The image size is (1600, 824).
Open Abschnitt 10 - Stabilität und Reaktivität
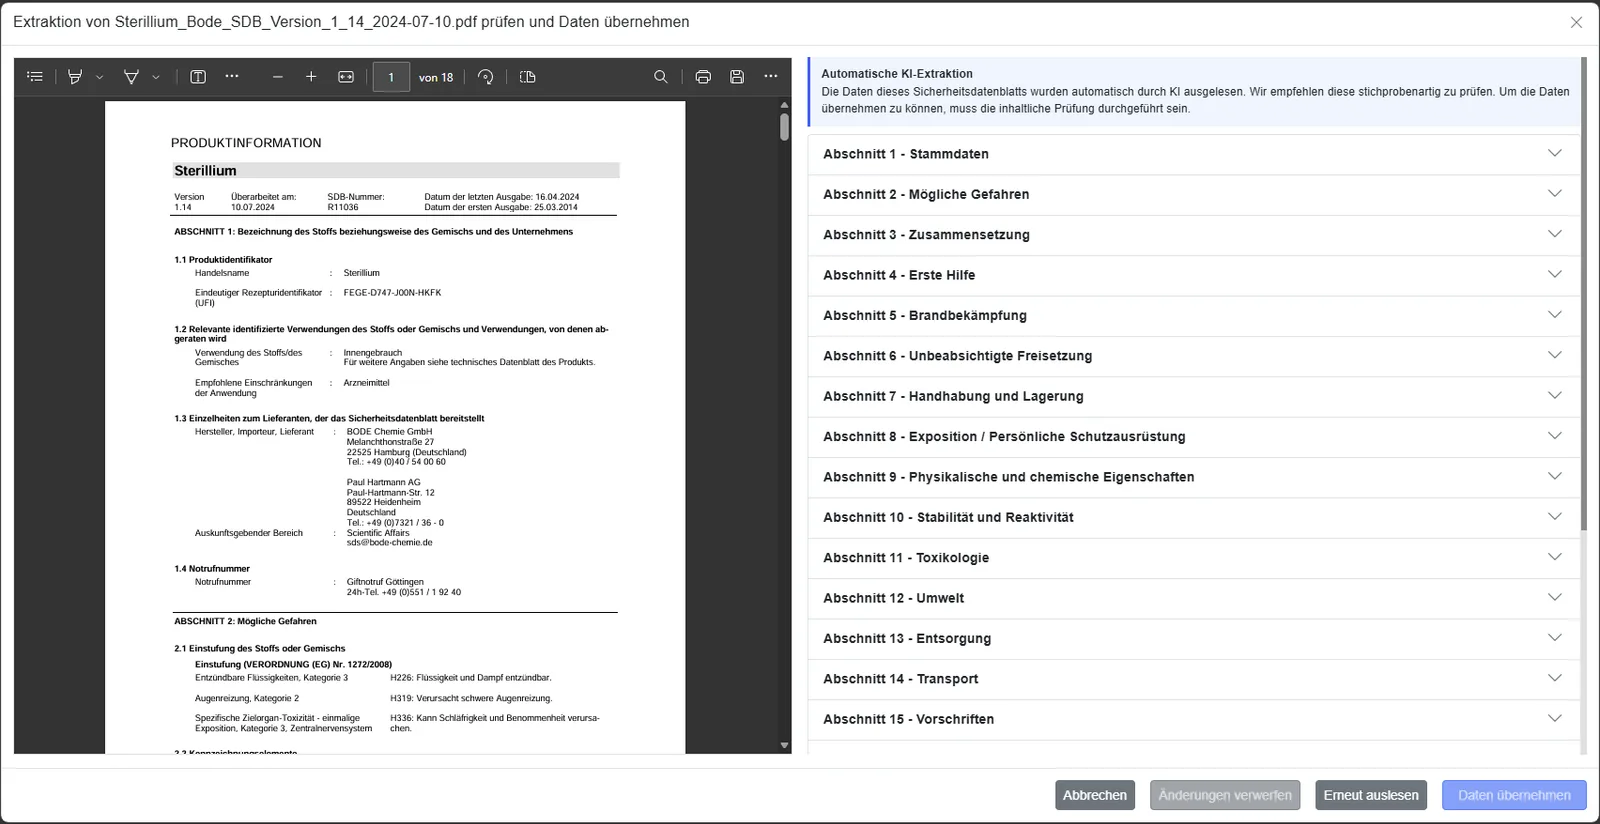(1193, 517)
